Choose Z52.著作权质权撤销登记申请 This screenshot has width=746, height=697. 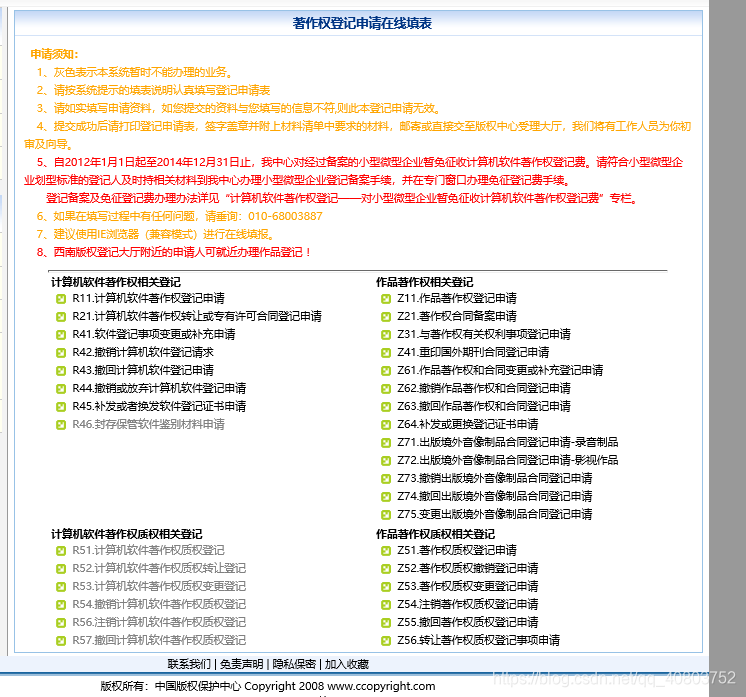tap(468, 569)
